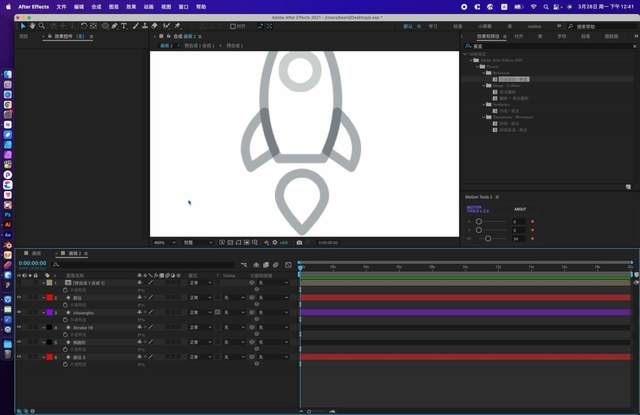Open the 文件 menu
This screenshot has width=640, height=415.
coord(61,7)
